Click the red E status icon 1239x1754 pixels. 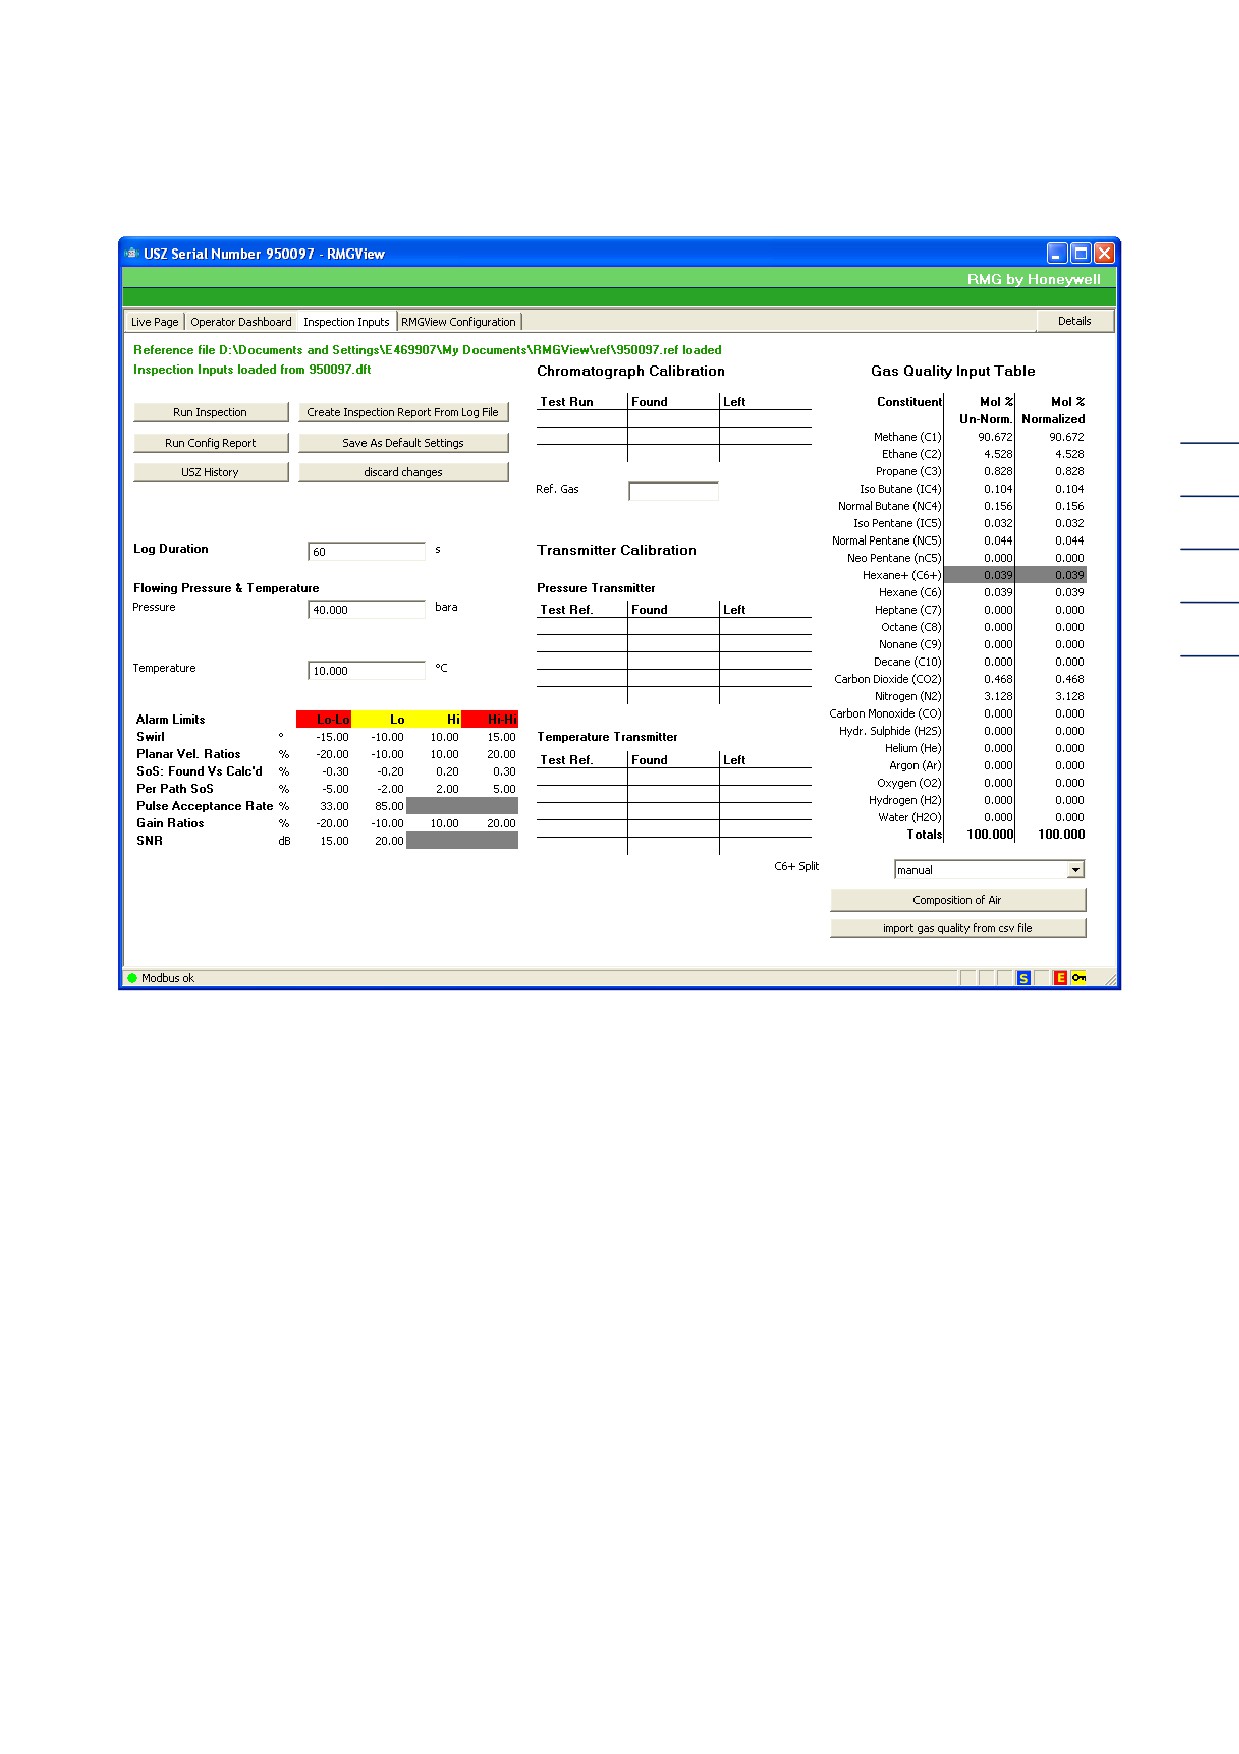point(1060,978)
